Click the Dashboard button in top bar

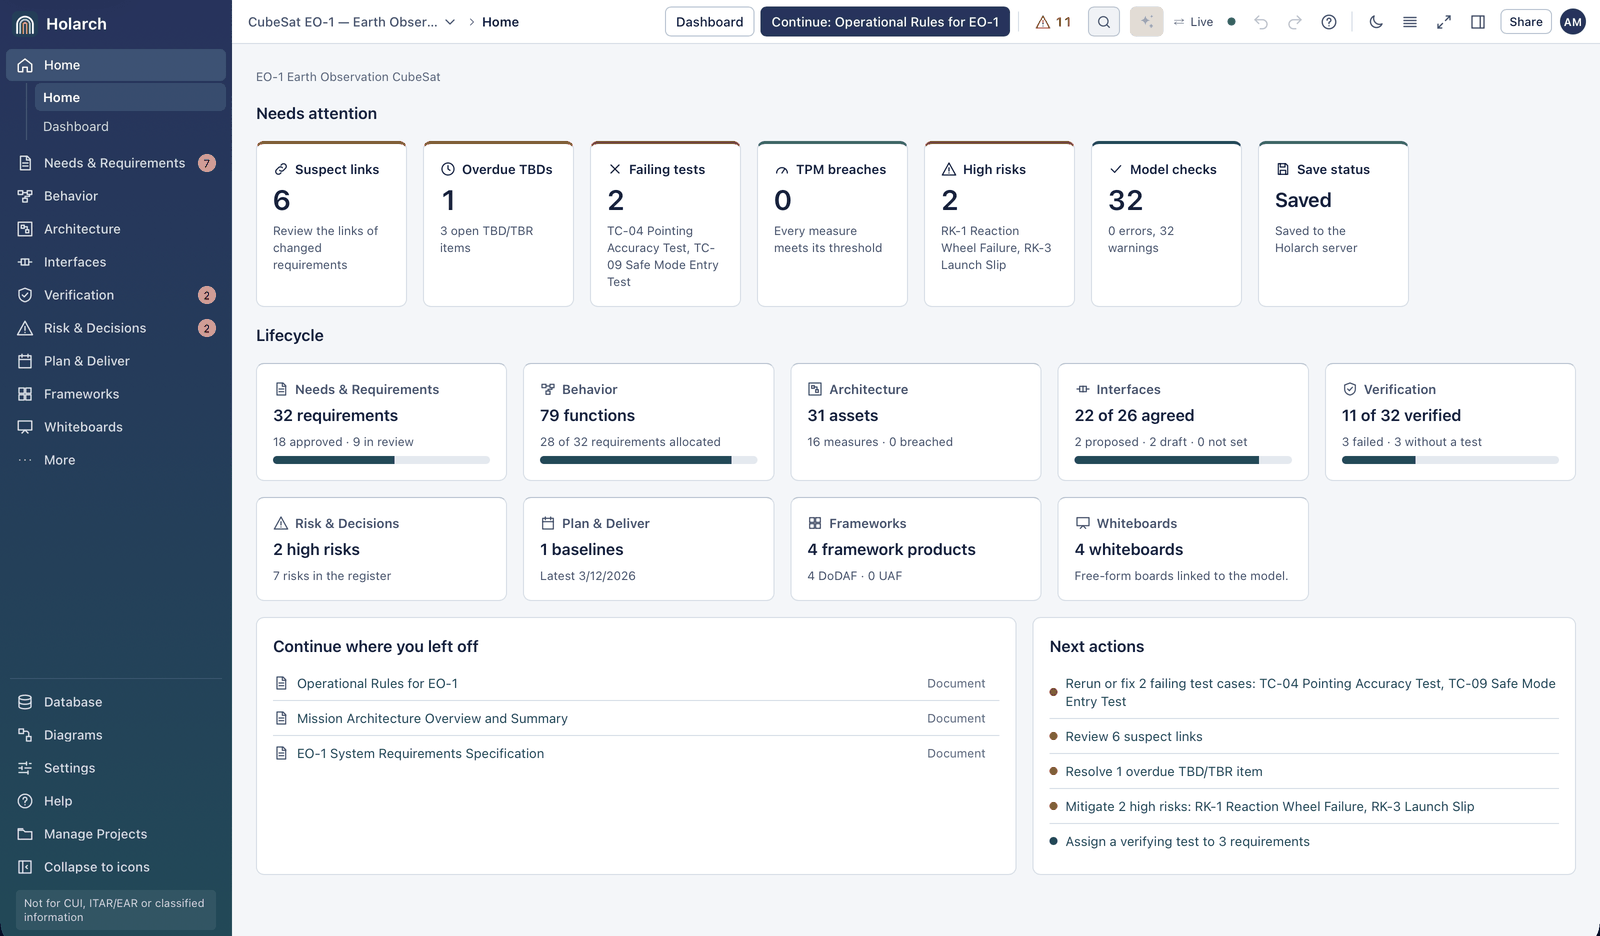click(709, 22)
